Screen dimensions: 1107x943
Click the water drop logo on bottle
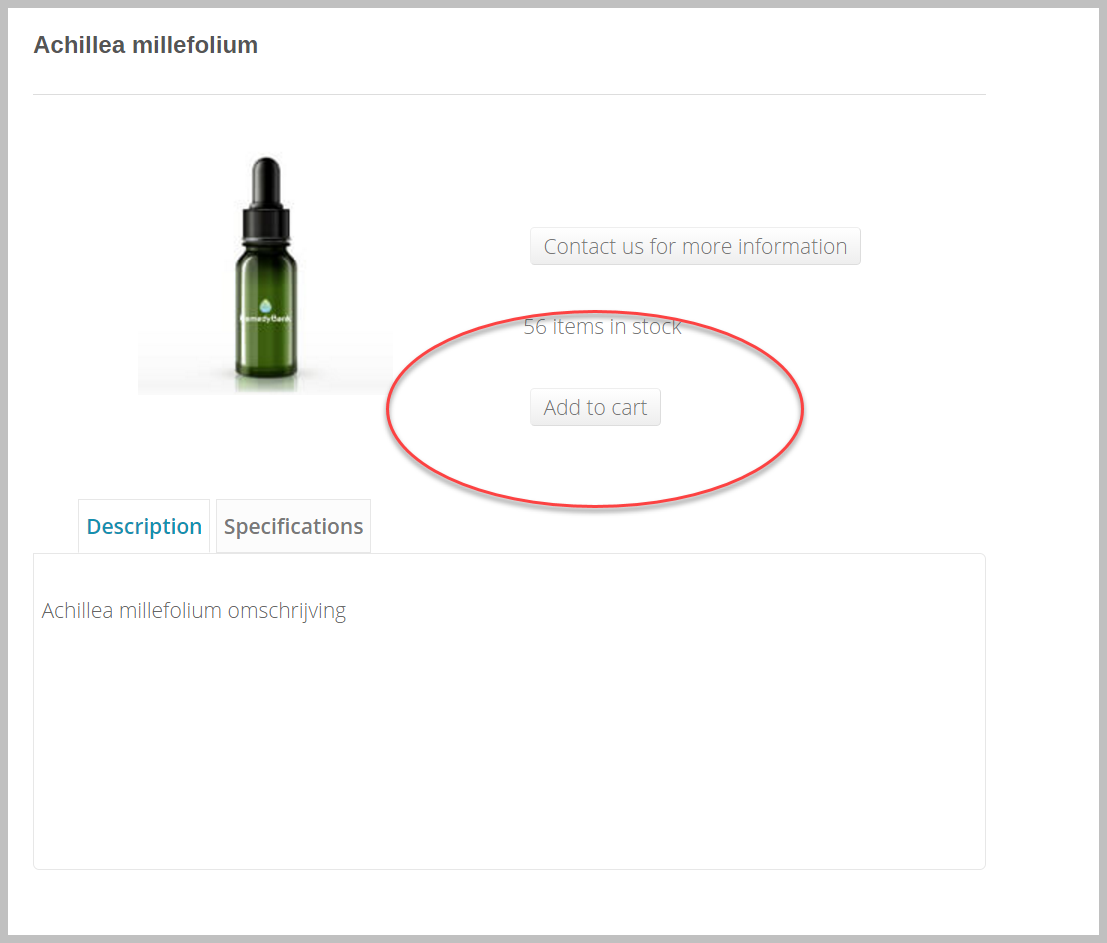click(x=265, y=306)
